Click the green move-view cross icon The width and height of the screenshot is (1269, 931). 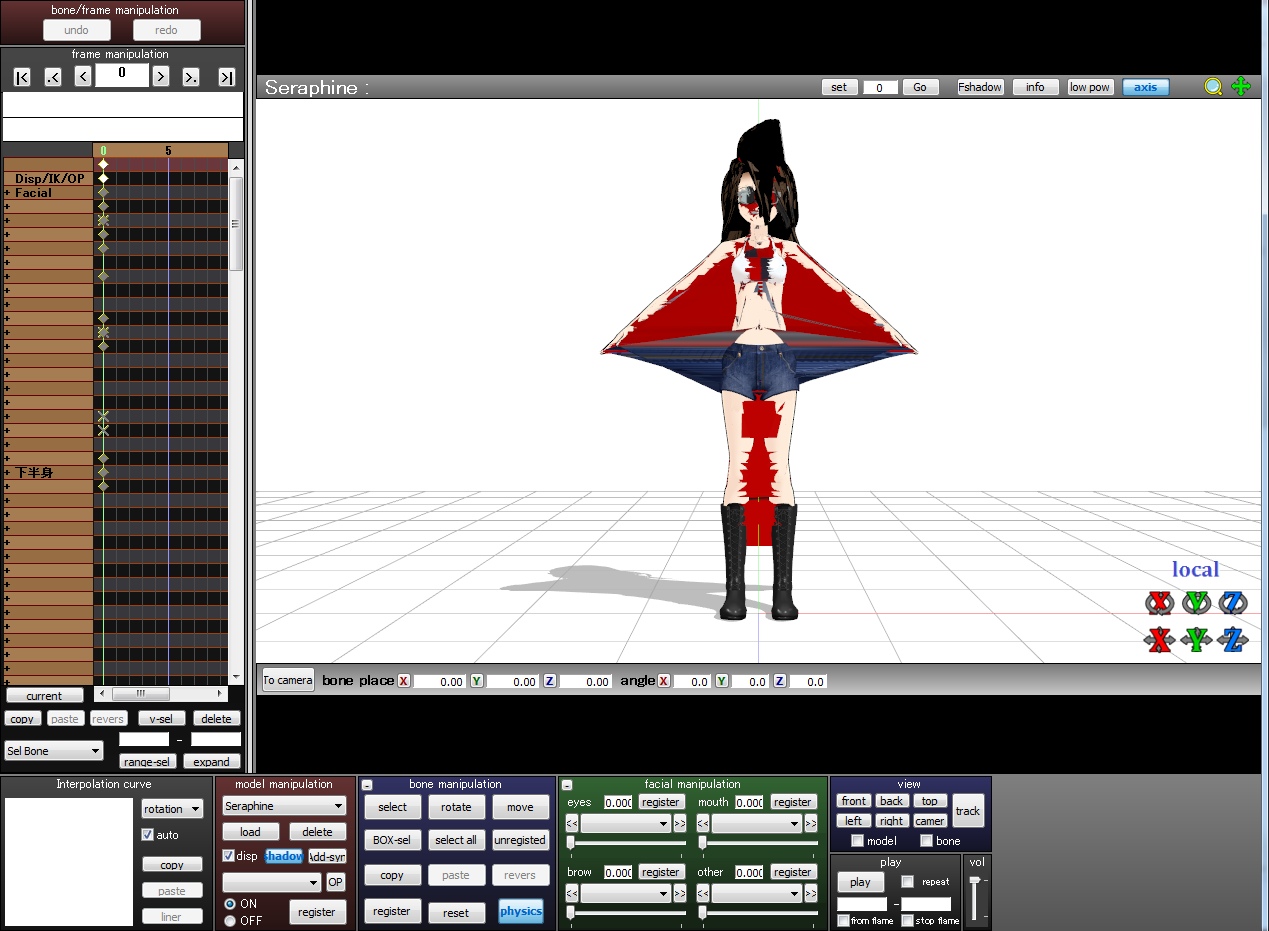point(1241,87)
